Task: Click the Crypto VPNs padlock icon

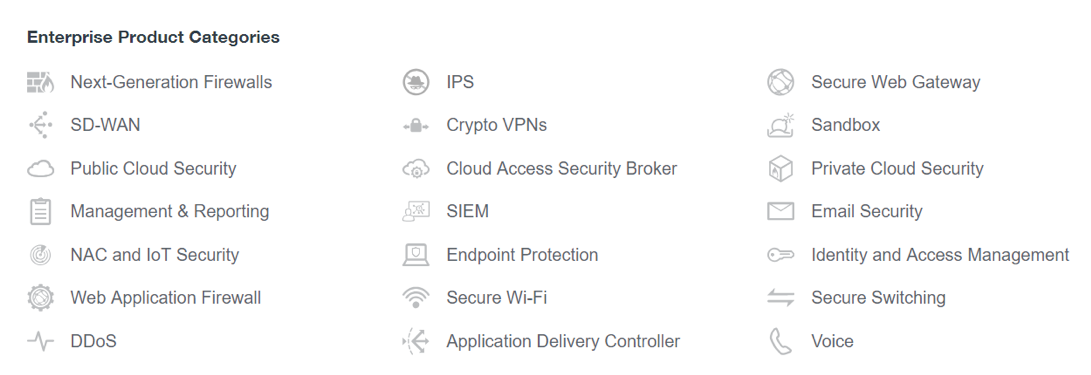Action: tap(416, 126)
